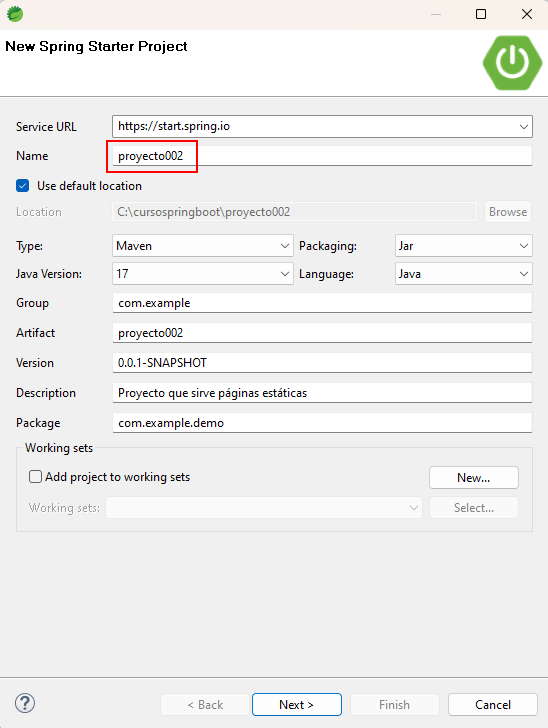548x728 pixels.
Task: Click the 'Name' label
Action: coord(32,156)
